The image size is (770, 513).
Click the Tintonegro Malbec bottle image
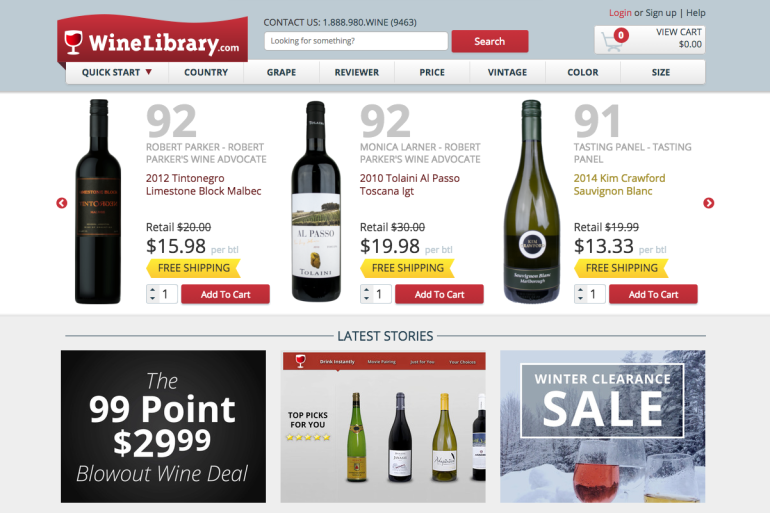(x=98, y=202)
